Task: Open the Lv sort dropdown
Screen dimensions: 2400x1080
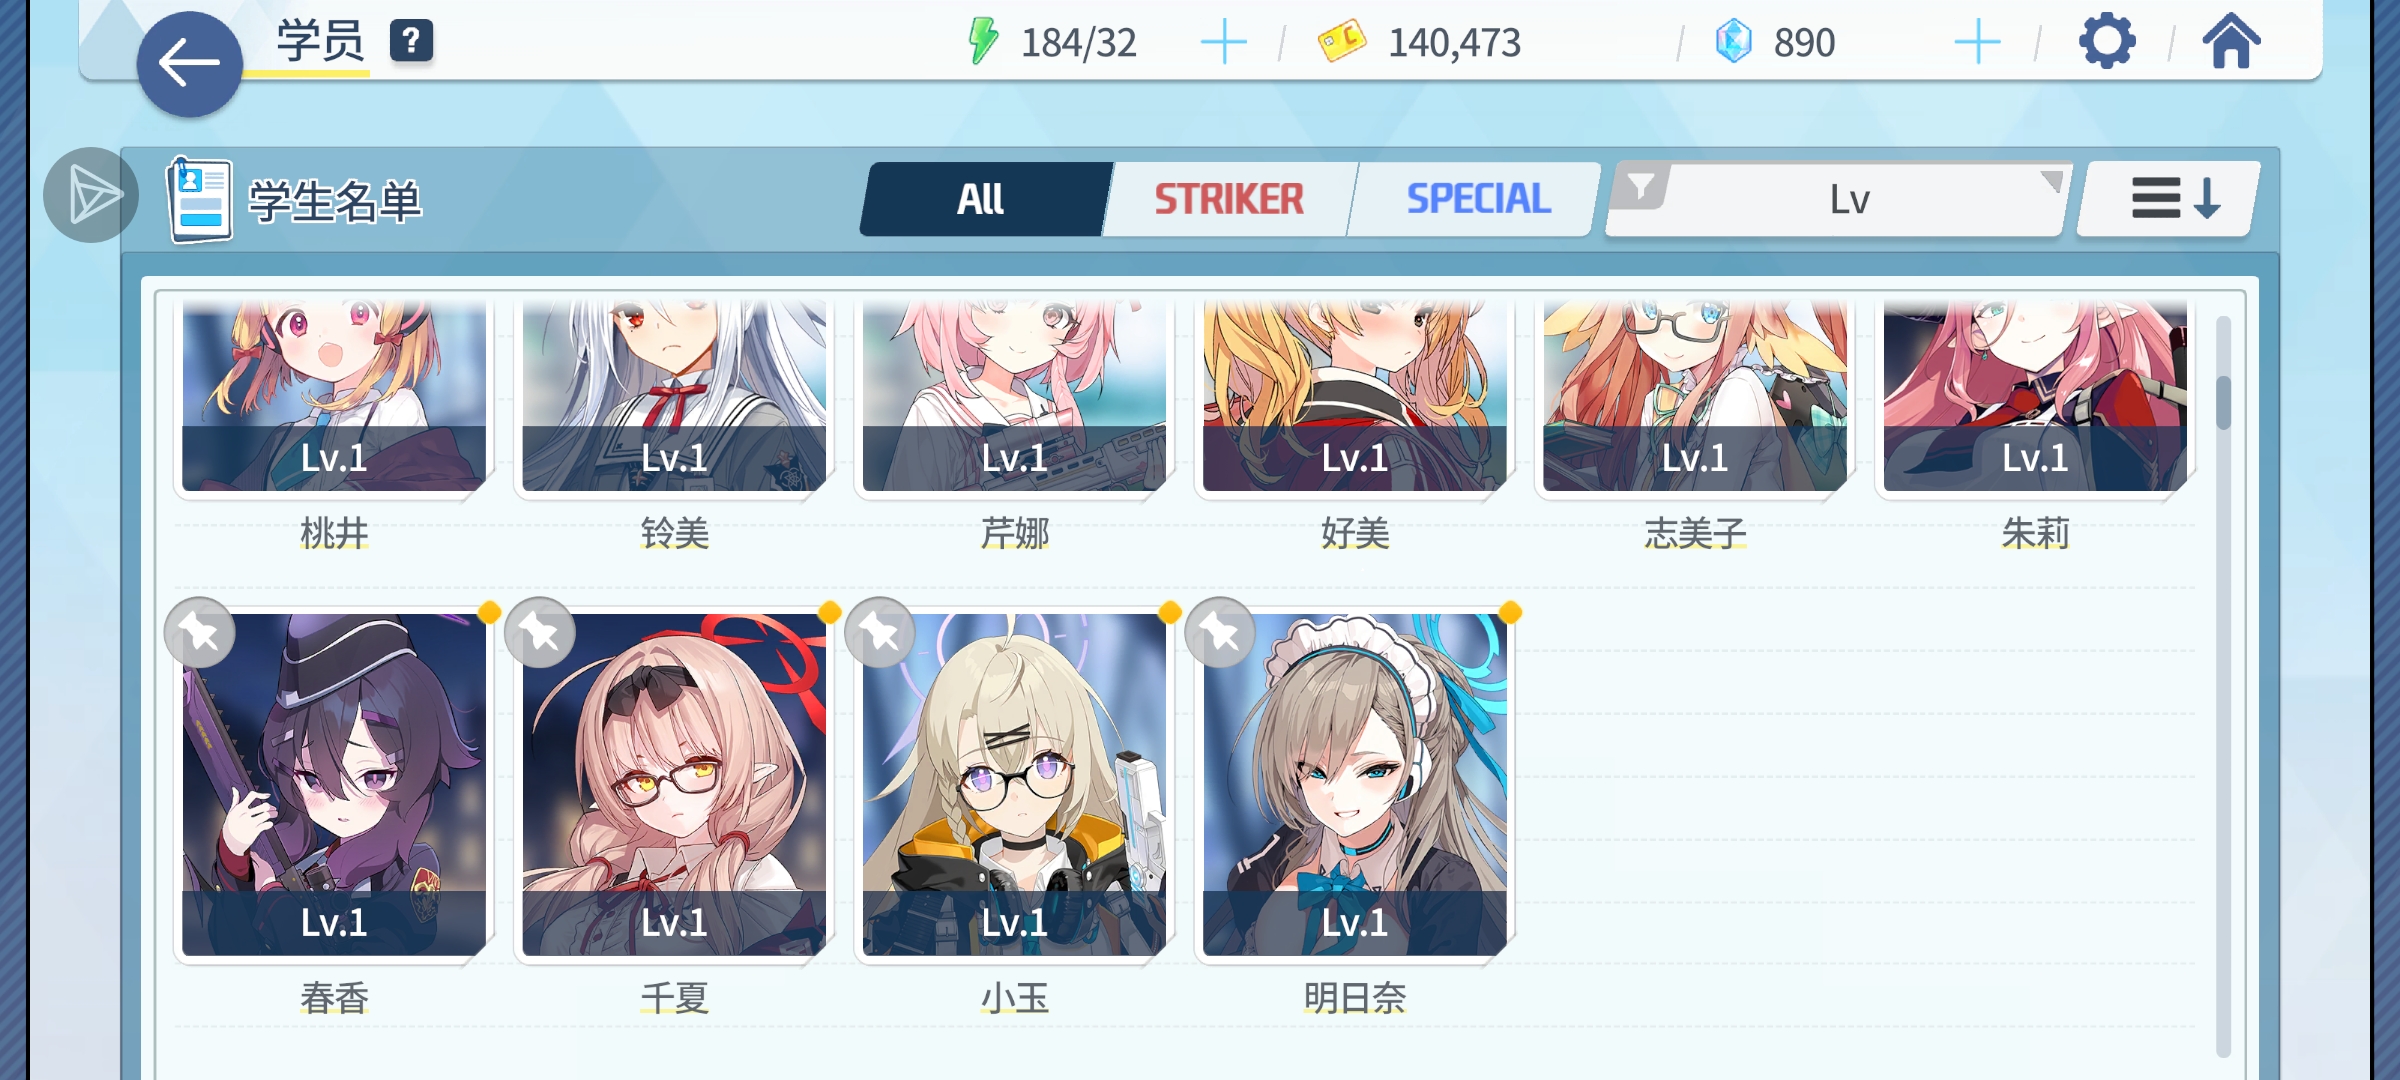Action: pyautogui.click(x=1836, y=199)
